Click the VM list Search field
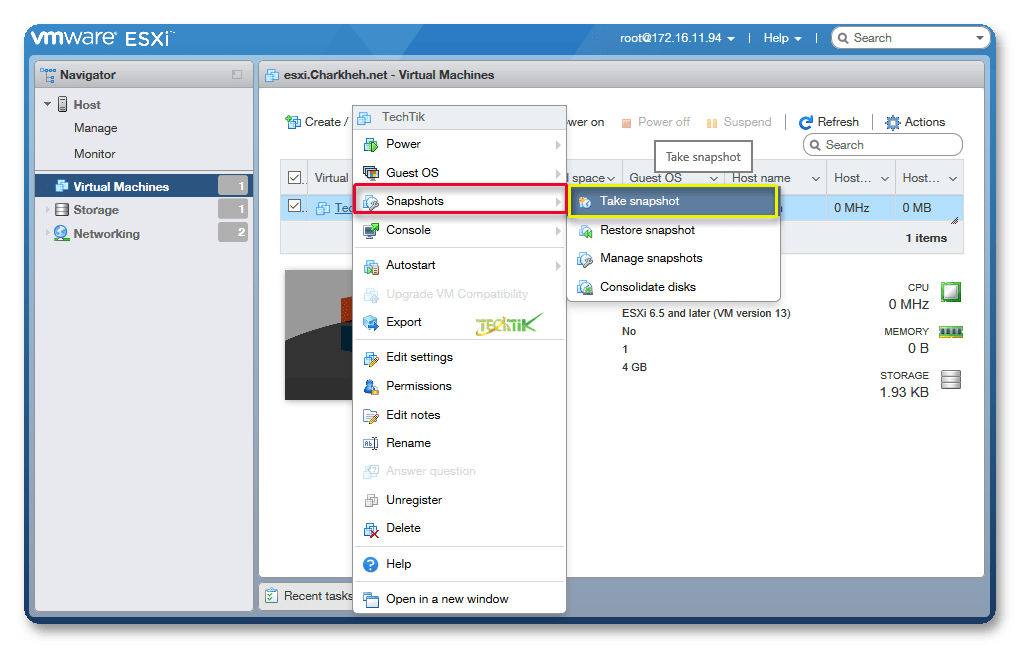This screenshot has width=1020, height=648. (883, 145)
